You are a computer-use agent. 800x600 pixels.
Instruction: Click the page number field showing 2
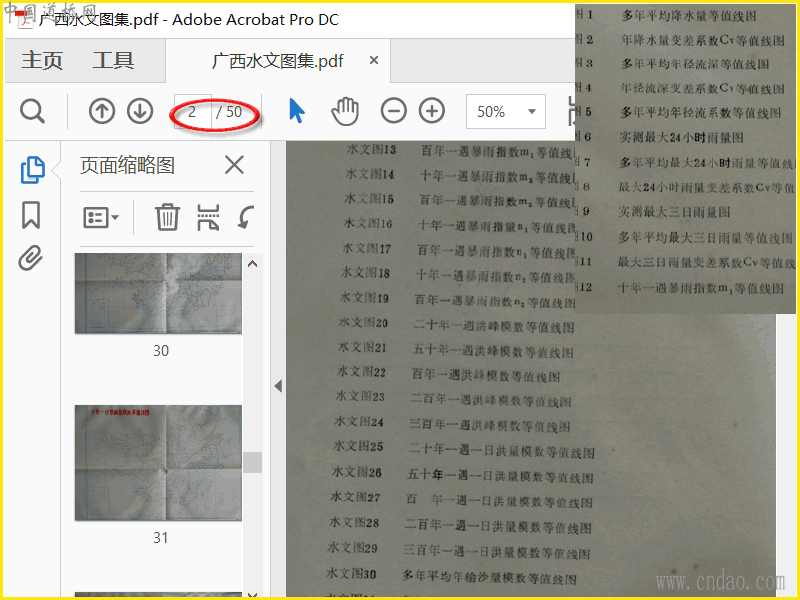[192, 111]
